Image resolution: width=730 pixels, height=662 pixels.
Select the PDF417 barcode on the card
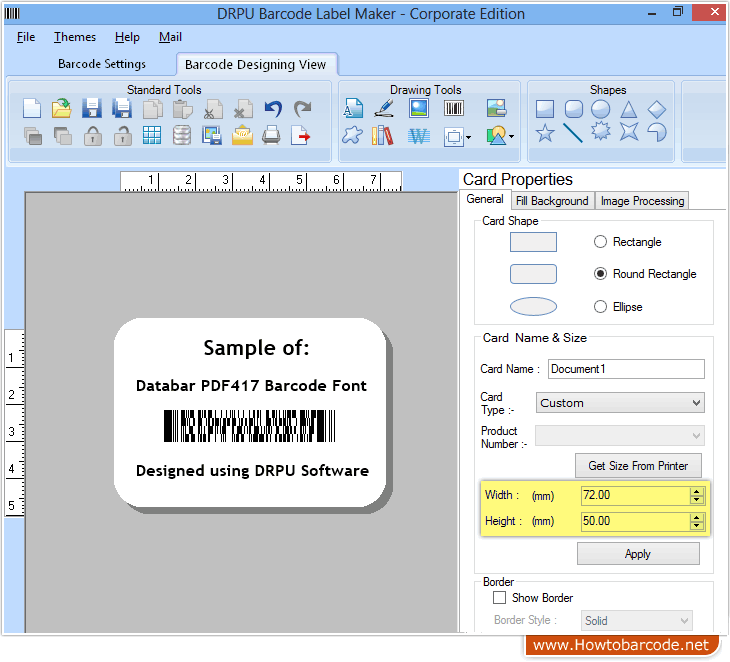pyautogui.click(x=250, y=426)
